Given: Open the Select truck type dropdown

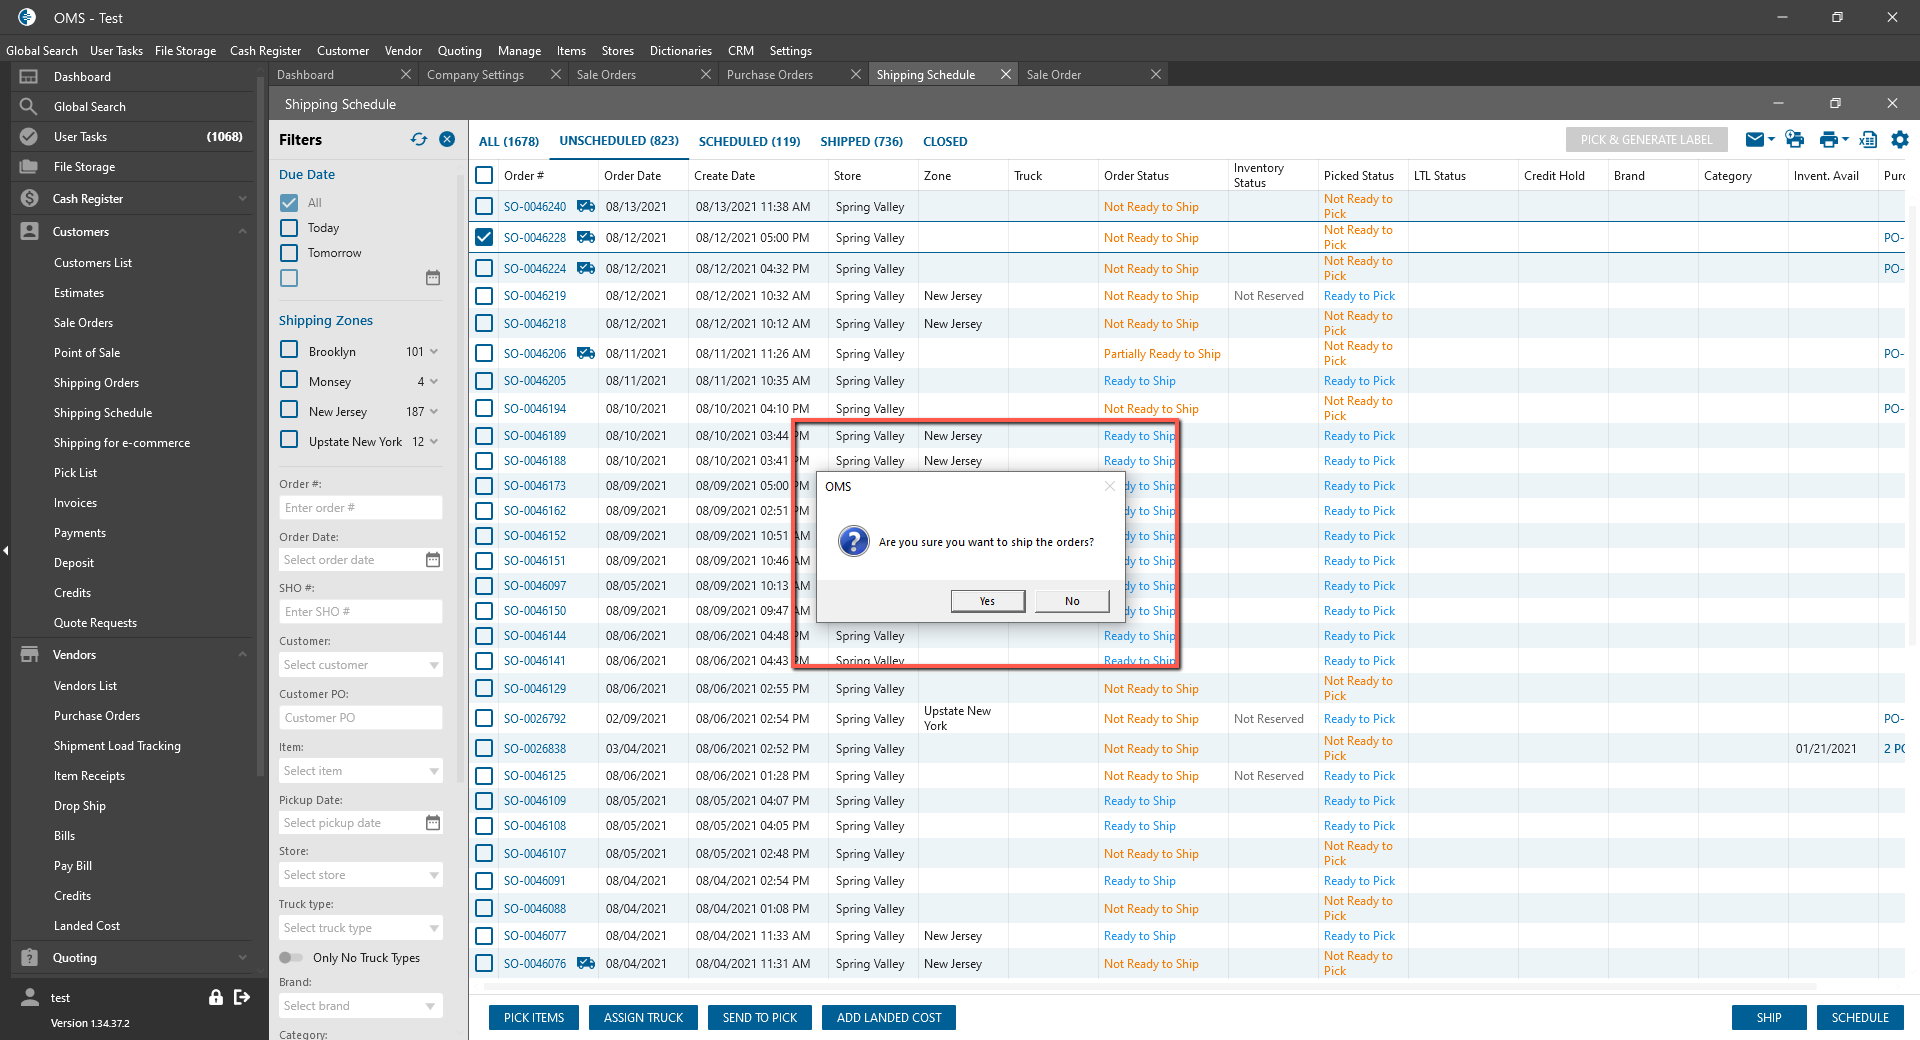Looking at the screenshot, I should click(x=360, y=928).
